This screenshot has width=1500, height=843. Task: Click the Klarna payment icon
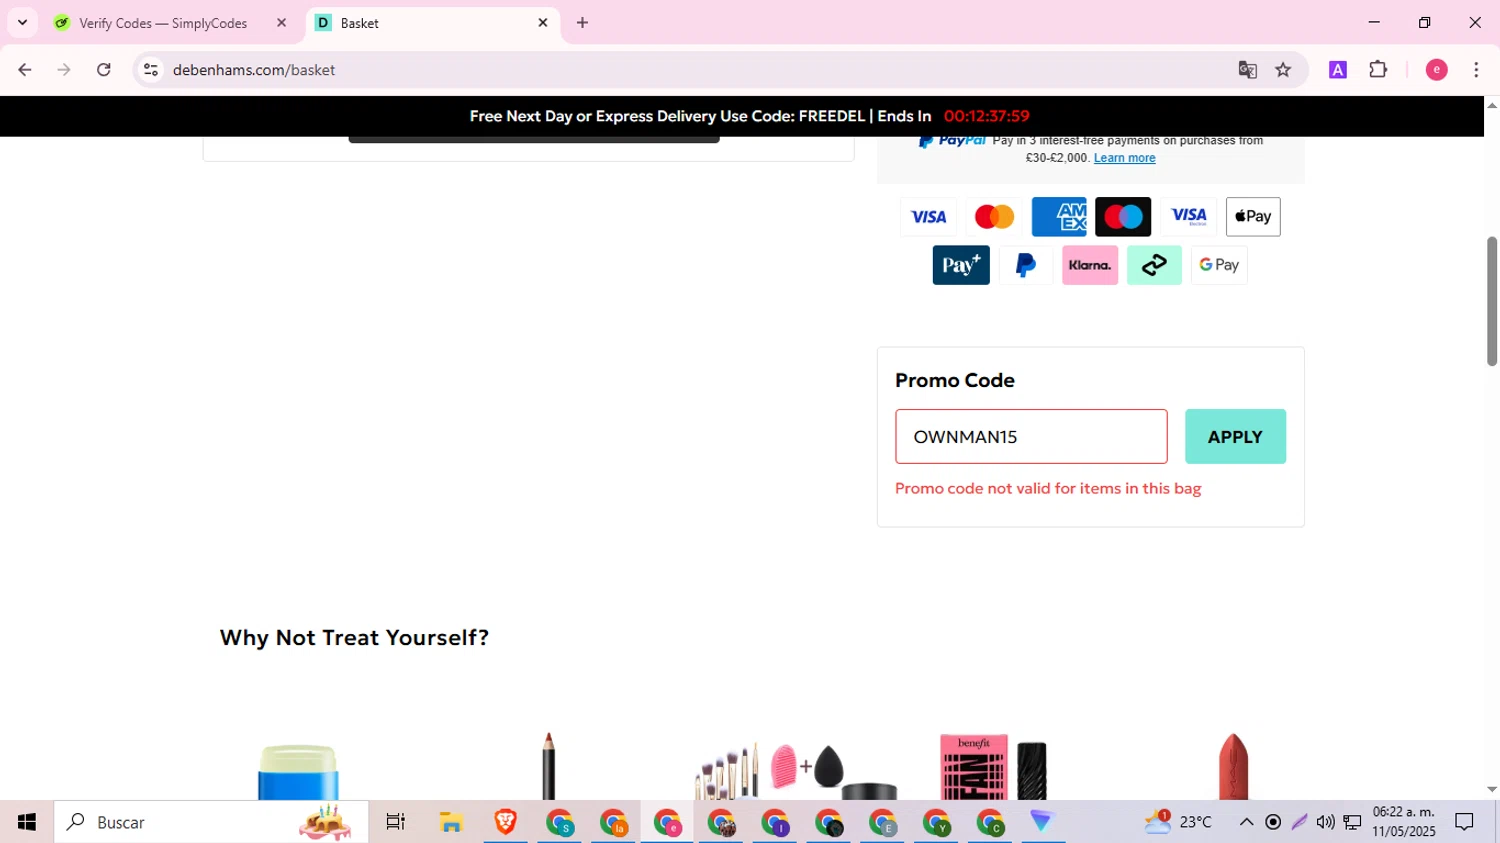(1090, 265)
